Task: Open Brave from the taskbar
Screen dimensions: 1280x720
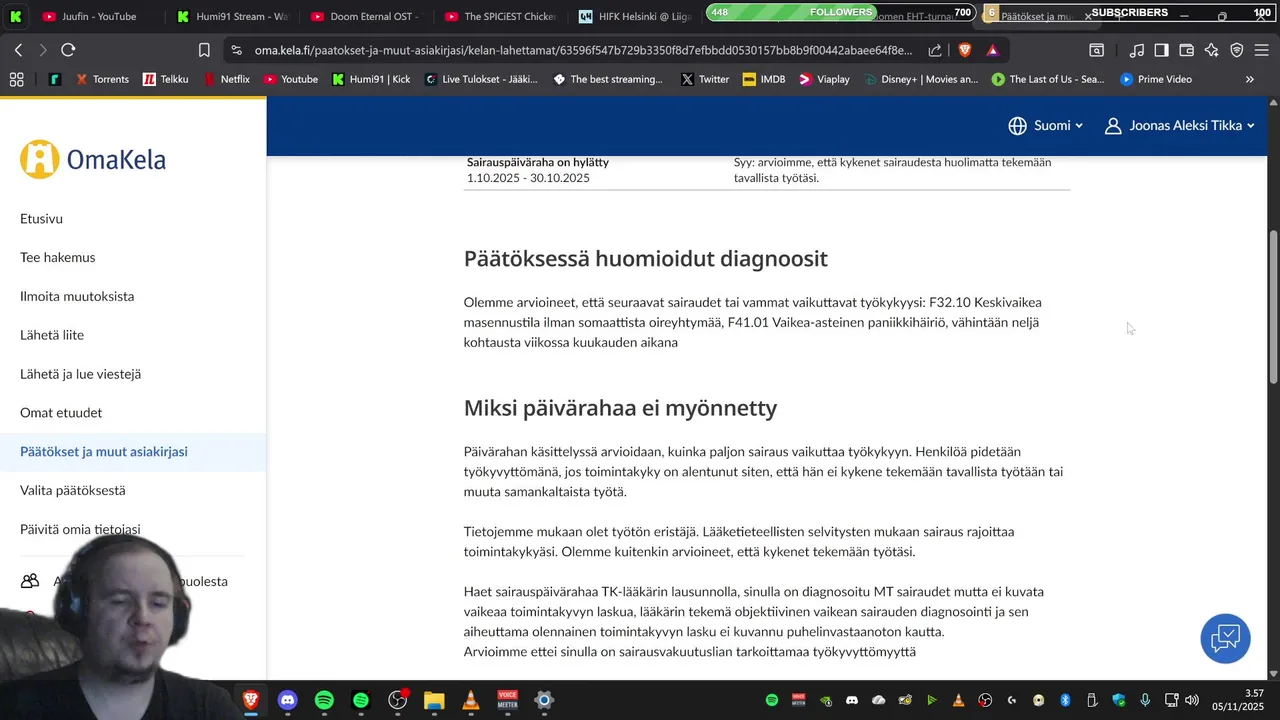Action: (251, 700)
